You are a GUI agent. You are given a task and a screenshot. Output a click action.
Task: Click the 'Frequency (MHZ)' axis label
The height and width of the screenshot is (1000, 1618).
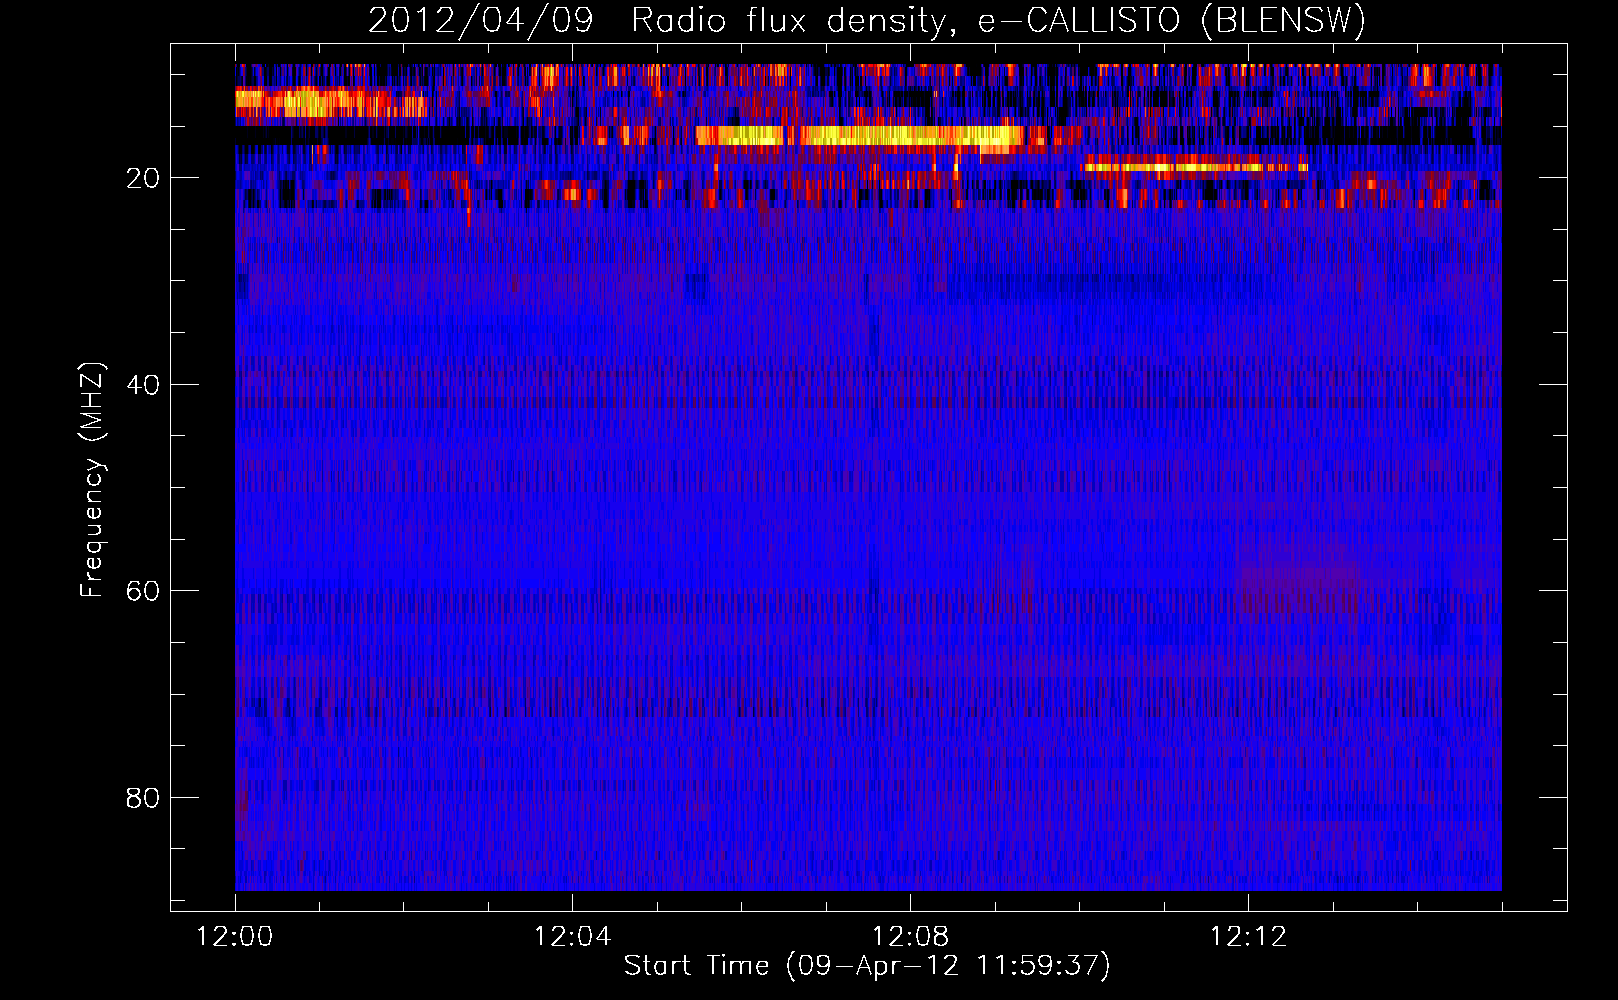click(x=92, y=480)
